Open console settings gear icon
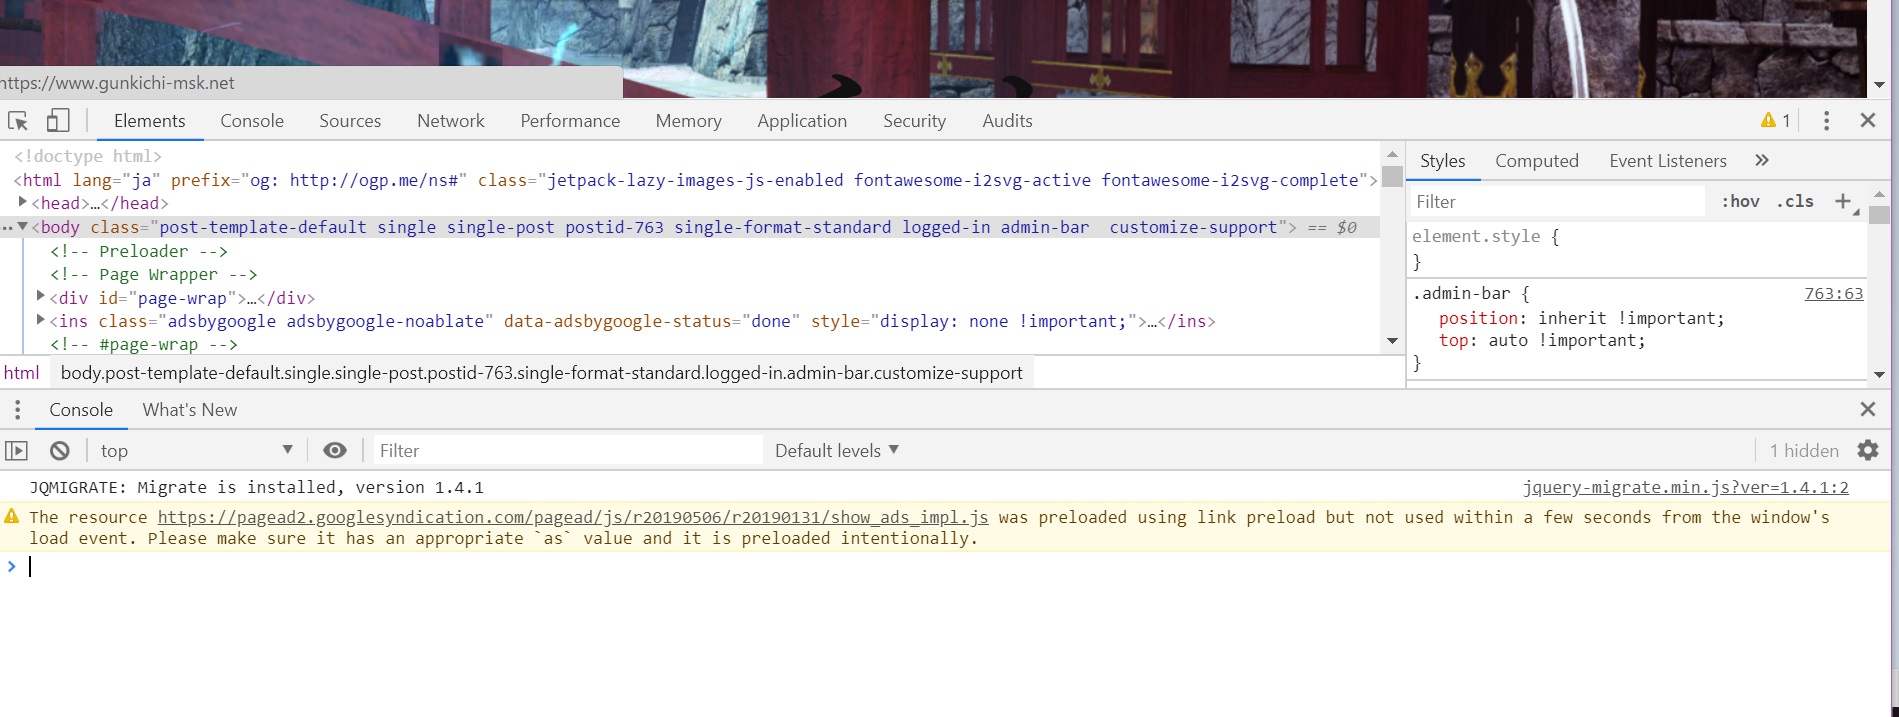 pos(1867,451)
